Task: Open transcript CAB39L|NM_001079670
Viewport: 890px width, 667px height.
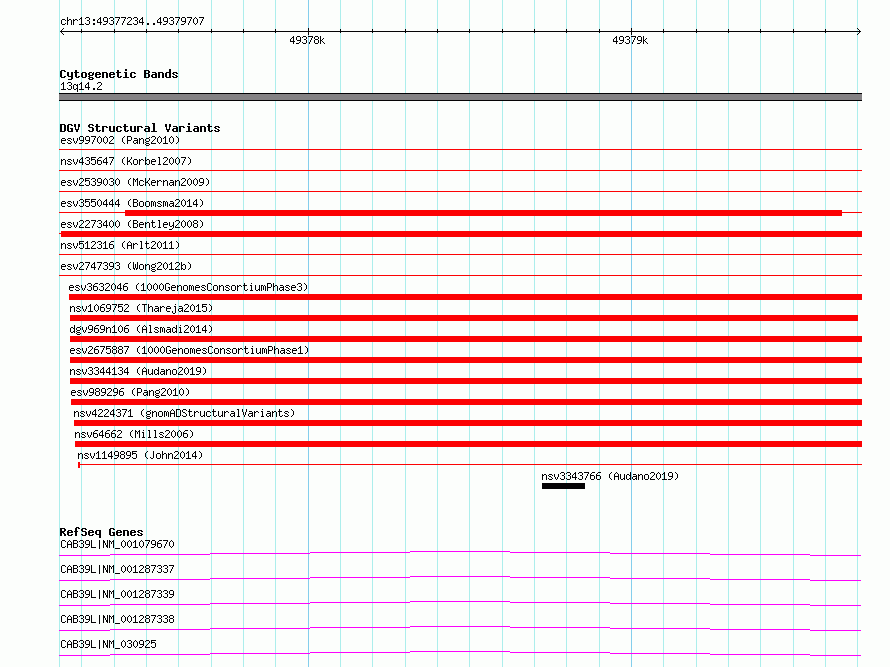Action: click(117, 544)
